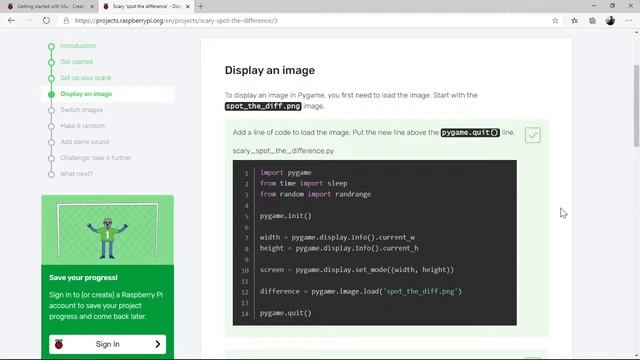Open the What next? step

pyautogui.click(x=76, y=173)
